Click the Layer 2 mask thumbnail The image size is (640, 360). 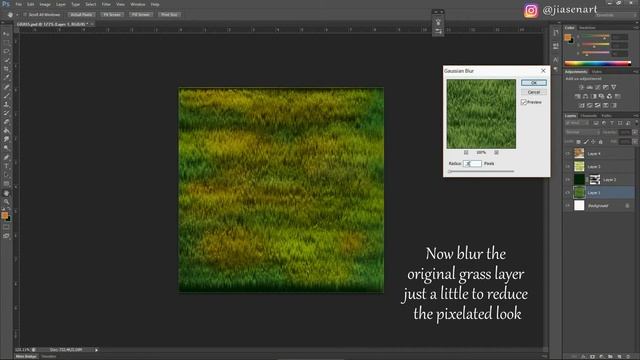coord(595,179)
